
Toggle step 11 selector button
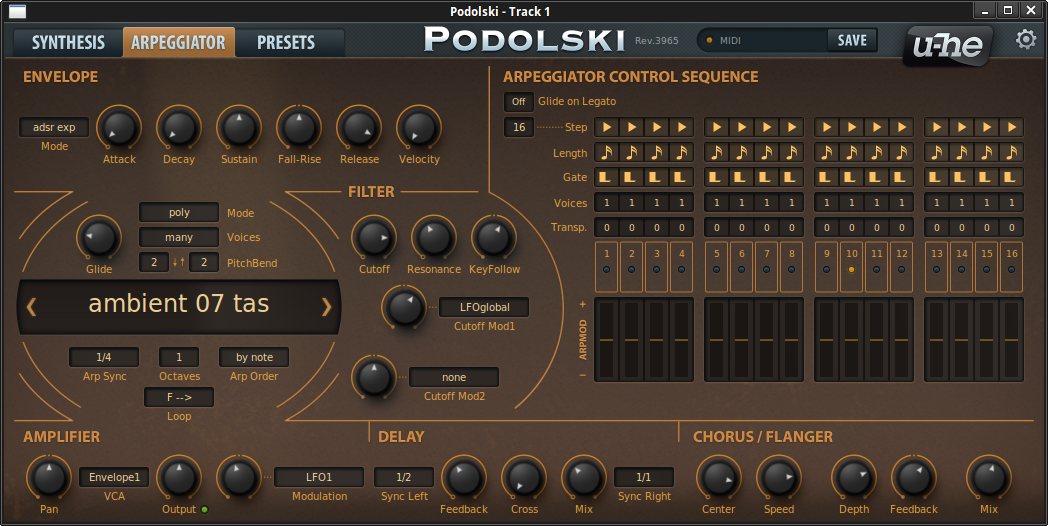[876, 267]
